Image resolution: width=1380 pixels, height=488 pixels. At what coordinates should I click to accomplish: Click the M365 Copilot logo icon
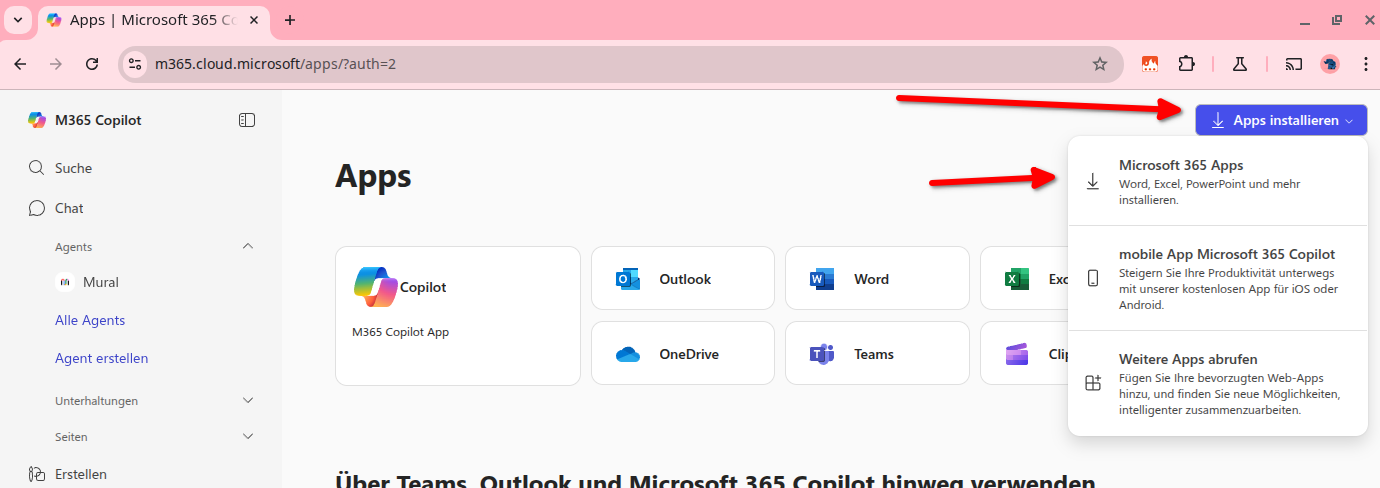tap(37, 120)
